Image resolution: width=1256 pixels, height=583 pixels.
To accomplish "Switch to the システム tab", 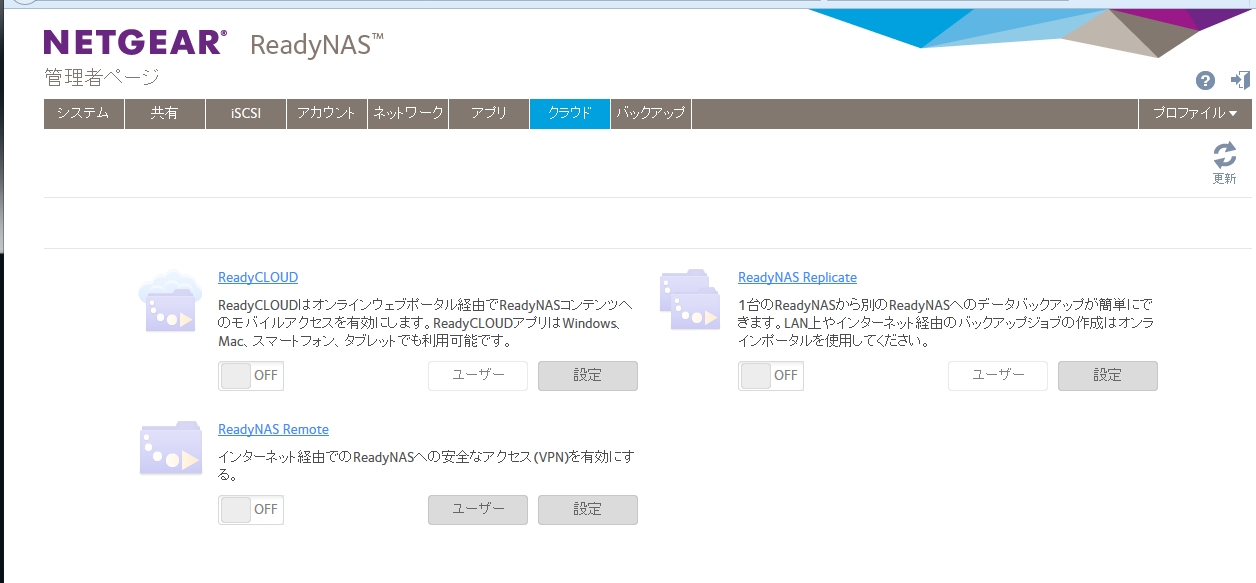I will coord(84,114).
